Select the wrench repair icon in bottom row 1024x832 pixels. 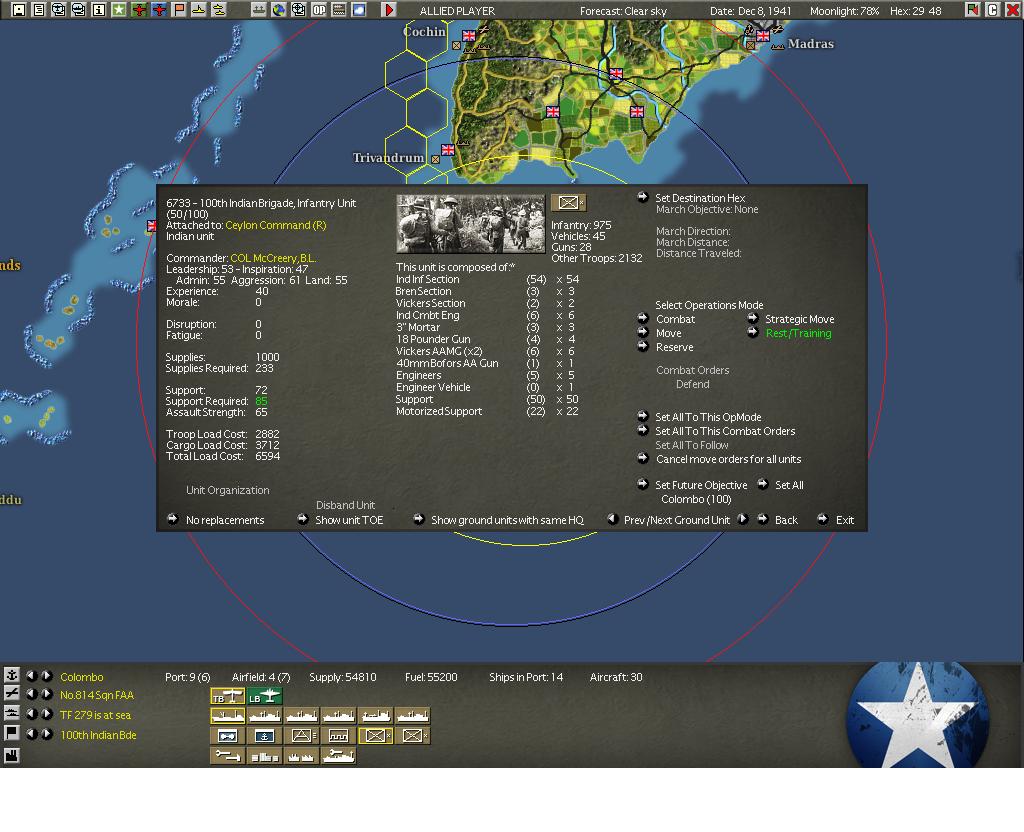click(x=227, y=756)
